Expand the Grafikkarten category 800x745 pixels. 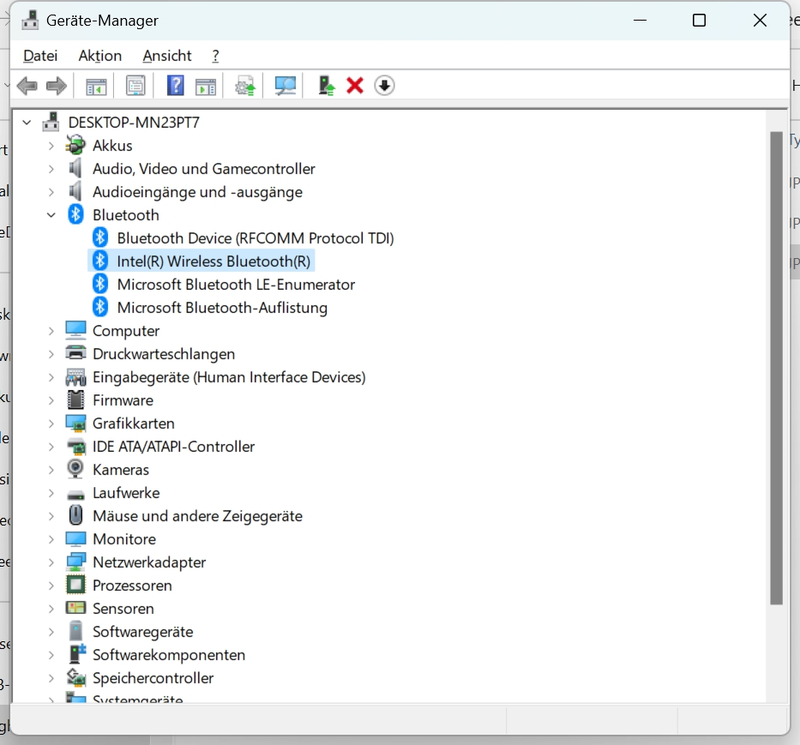click(51, 423)
